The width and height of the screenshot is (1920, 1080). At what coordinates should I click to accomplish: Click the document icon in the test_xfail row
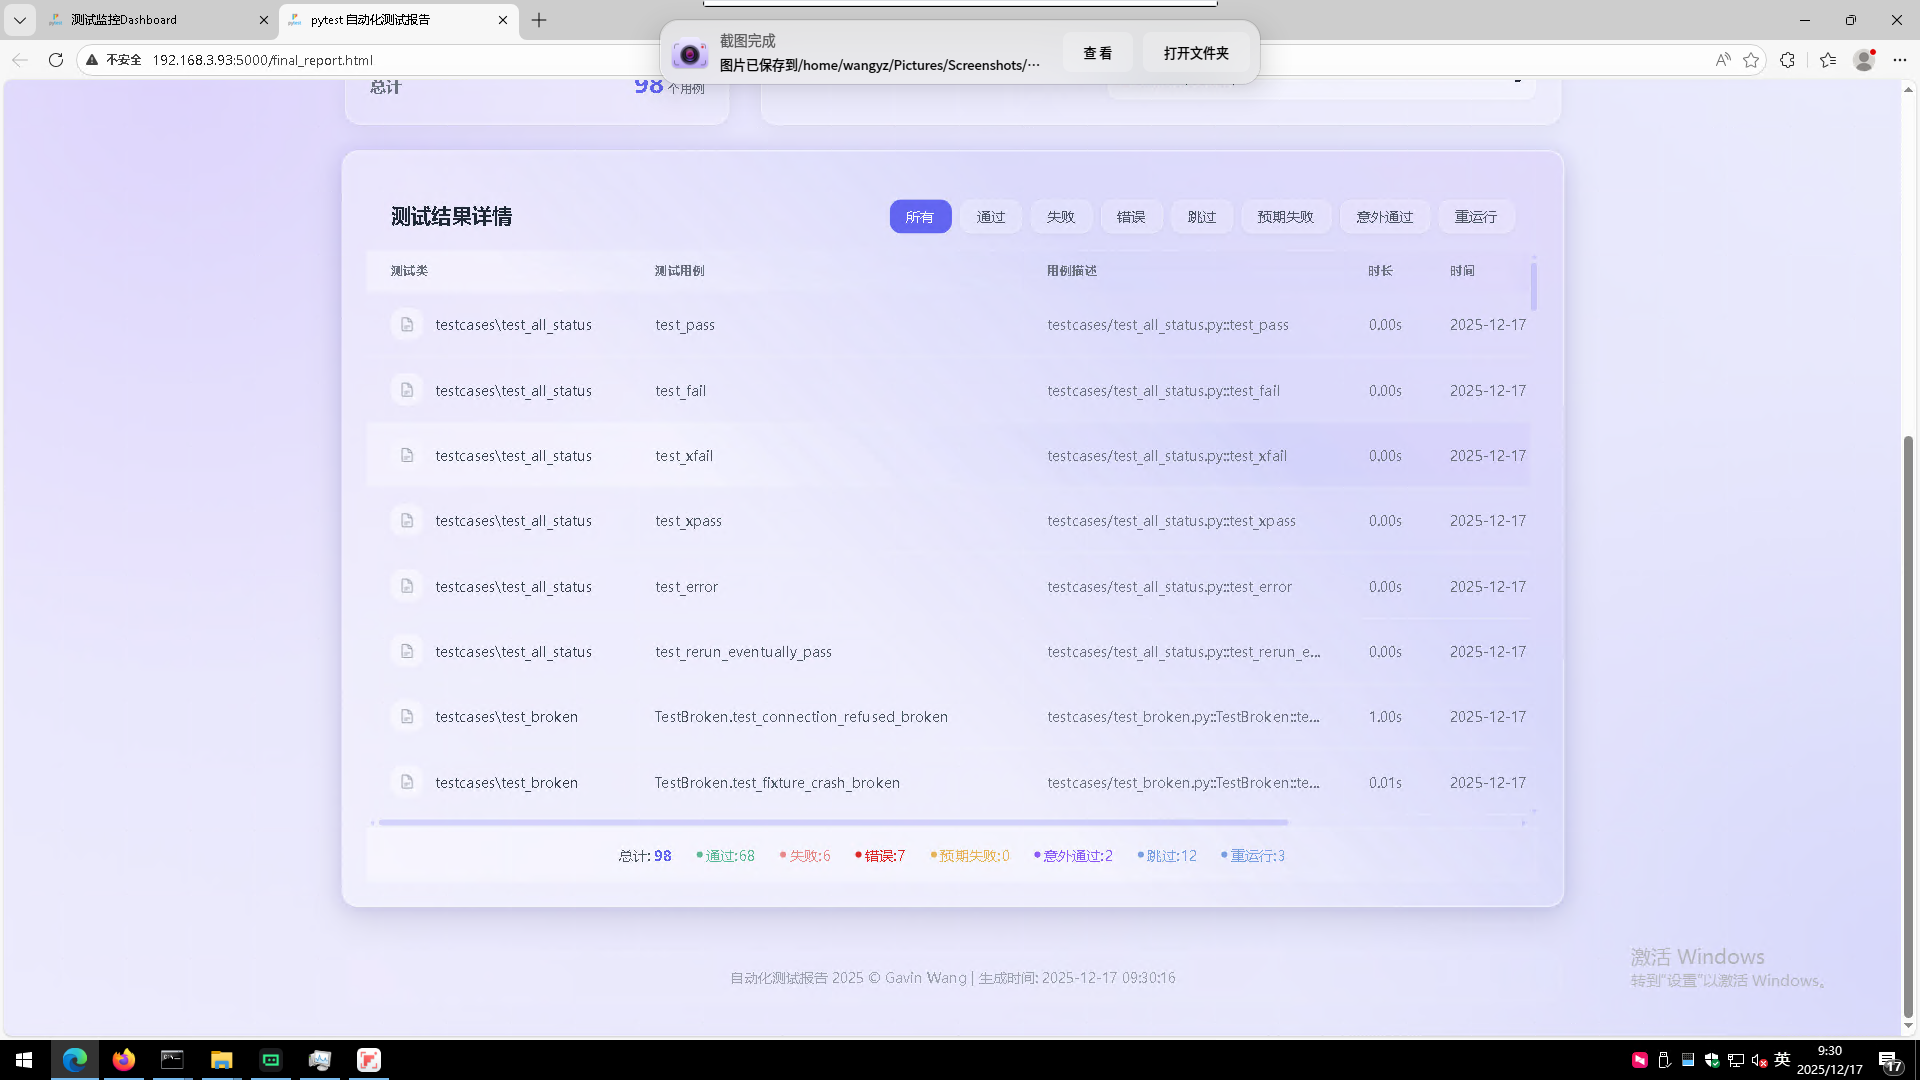407,455
